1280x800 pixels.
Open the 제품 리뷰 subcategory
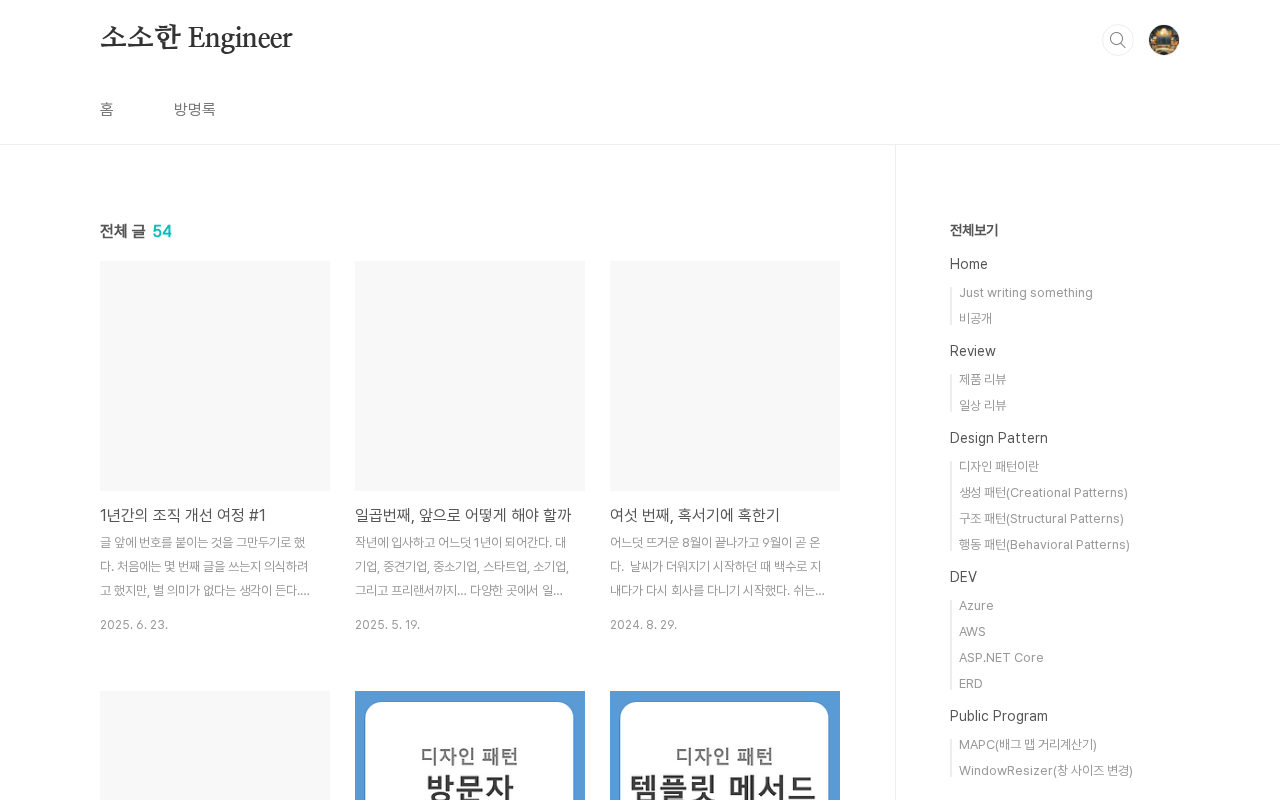[983, 380]
